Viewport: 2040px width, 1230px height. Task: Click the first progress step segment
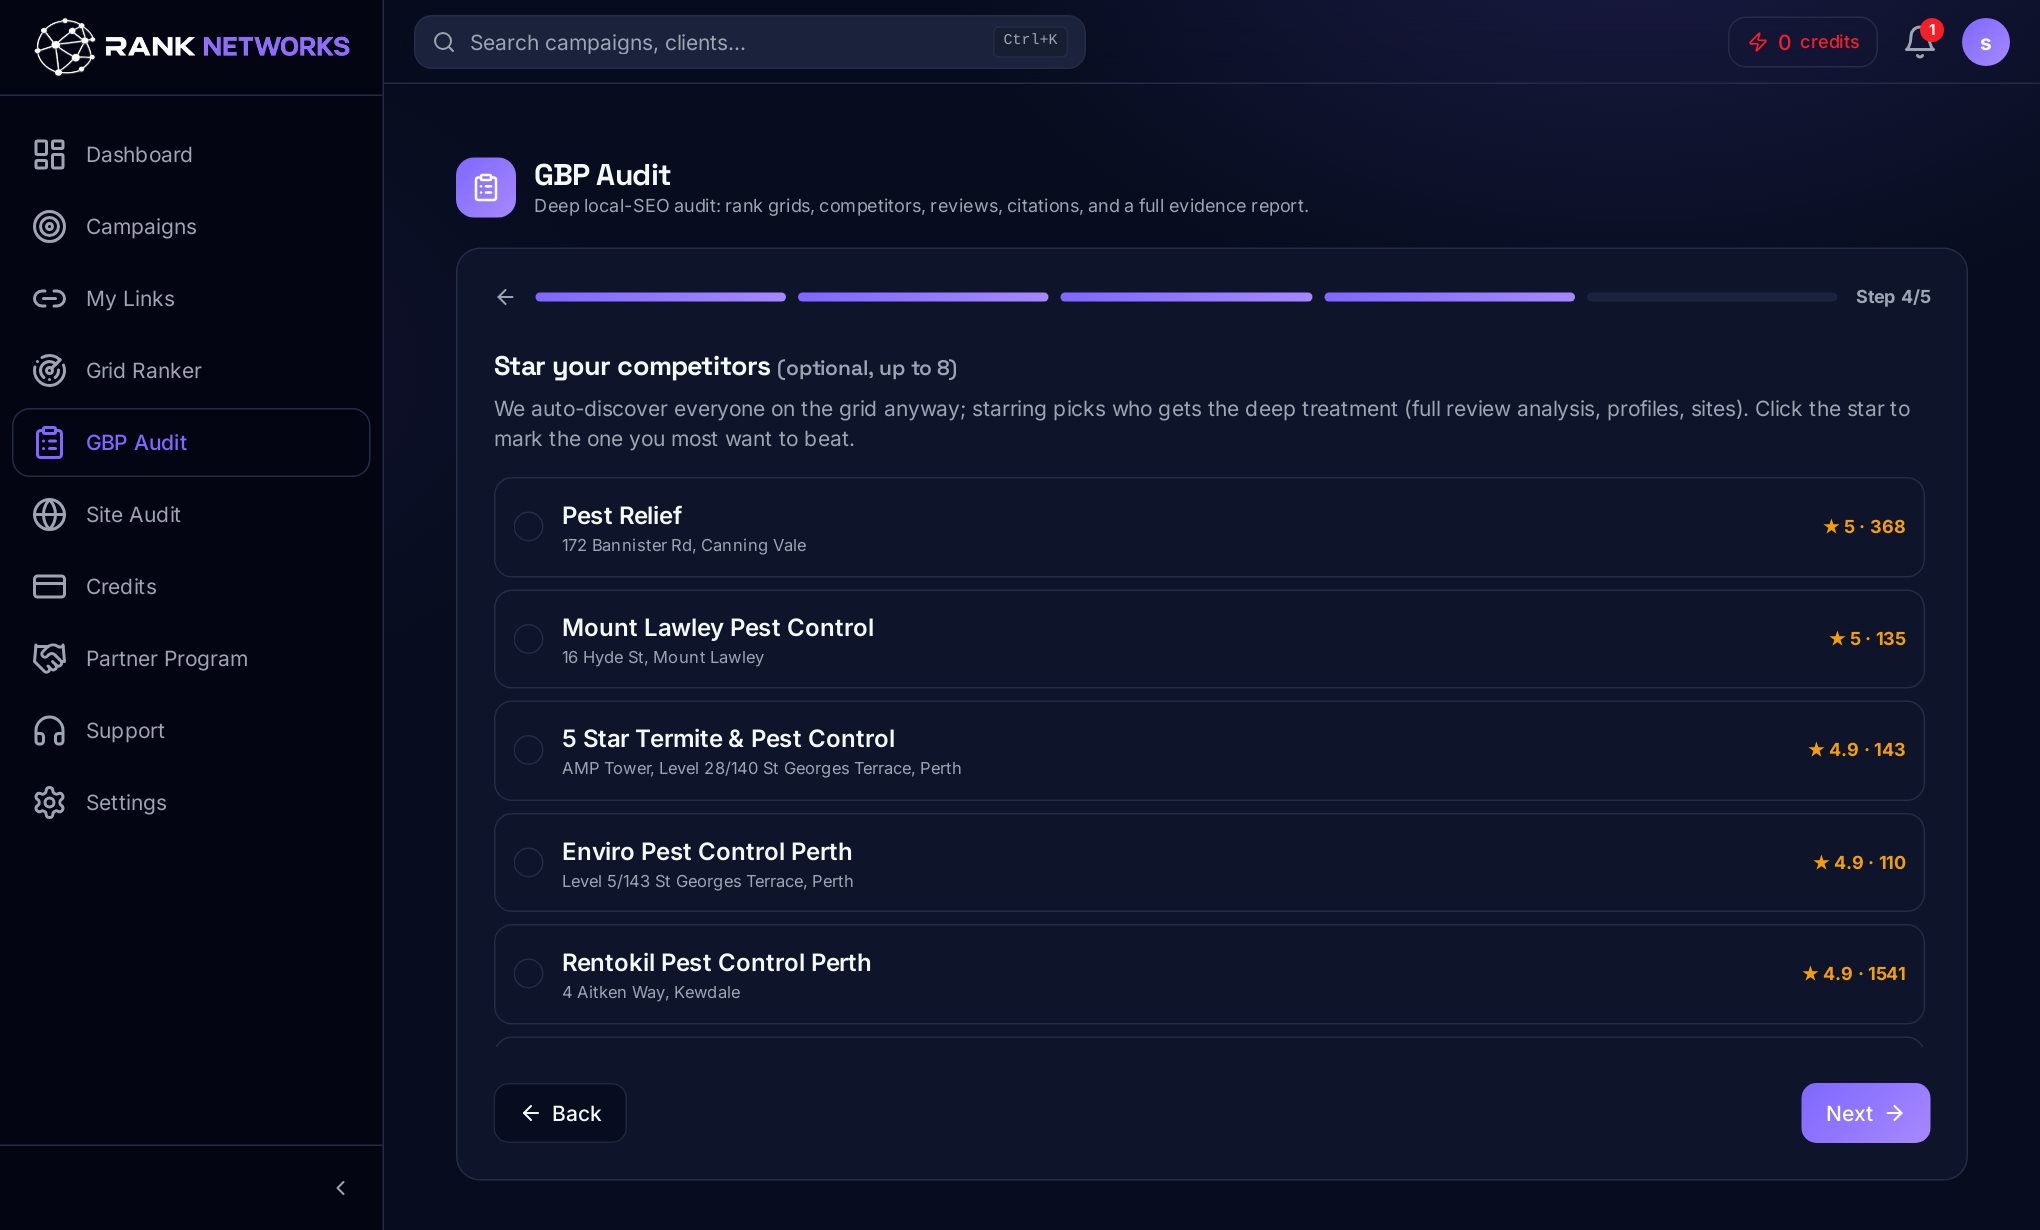(x=660, y=297)
